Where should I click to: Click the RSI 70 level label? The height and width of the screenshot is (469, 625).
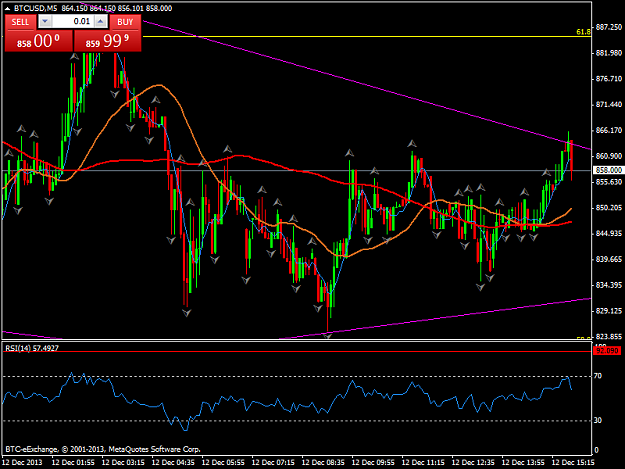(x=598, y=376)
